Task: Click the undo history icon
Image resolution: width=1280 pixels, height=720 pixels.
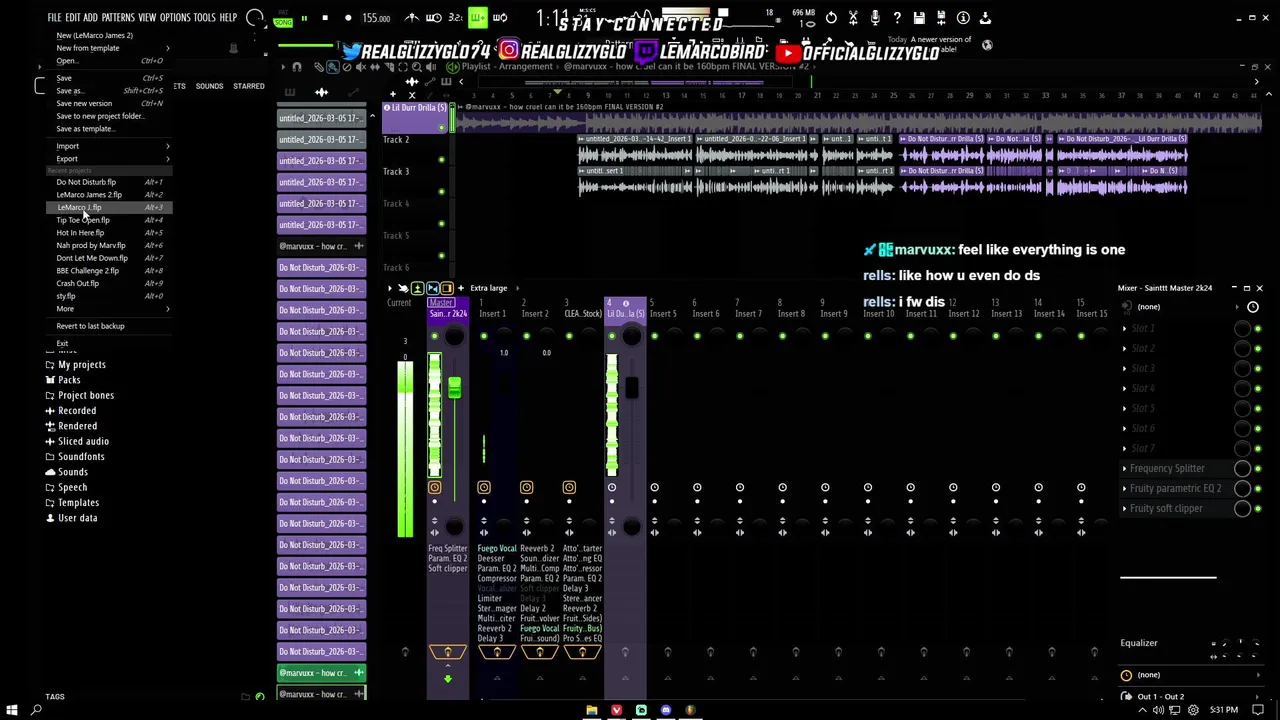Action: (831, 18)
